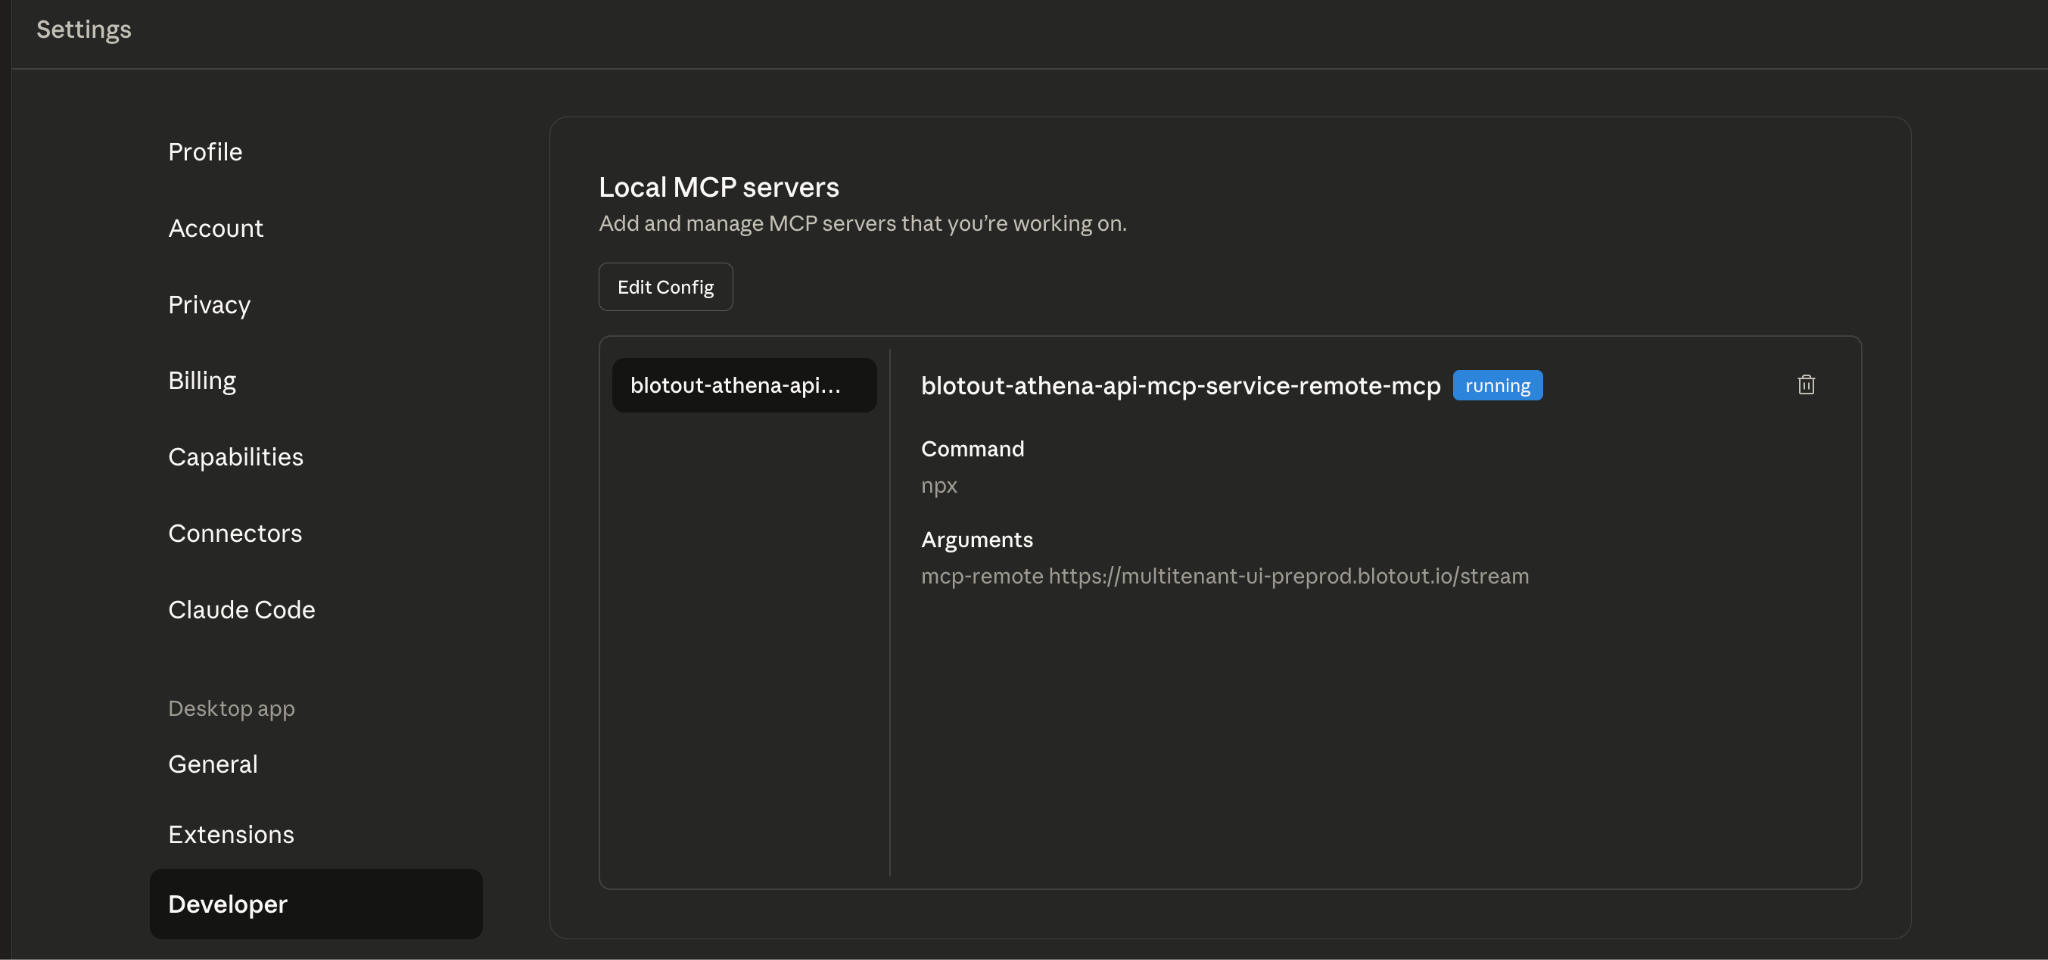Viewport: 2048px width, 960px height.
Task: Go to Account settings
Action: click(216, 228)
